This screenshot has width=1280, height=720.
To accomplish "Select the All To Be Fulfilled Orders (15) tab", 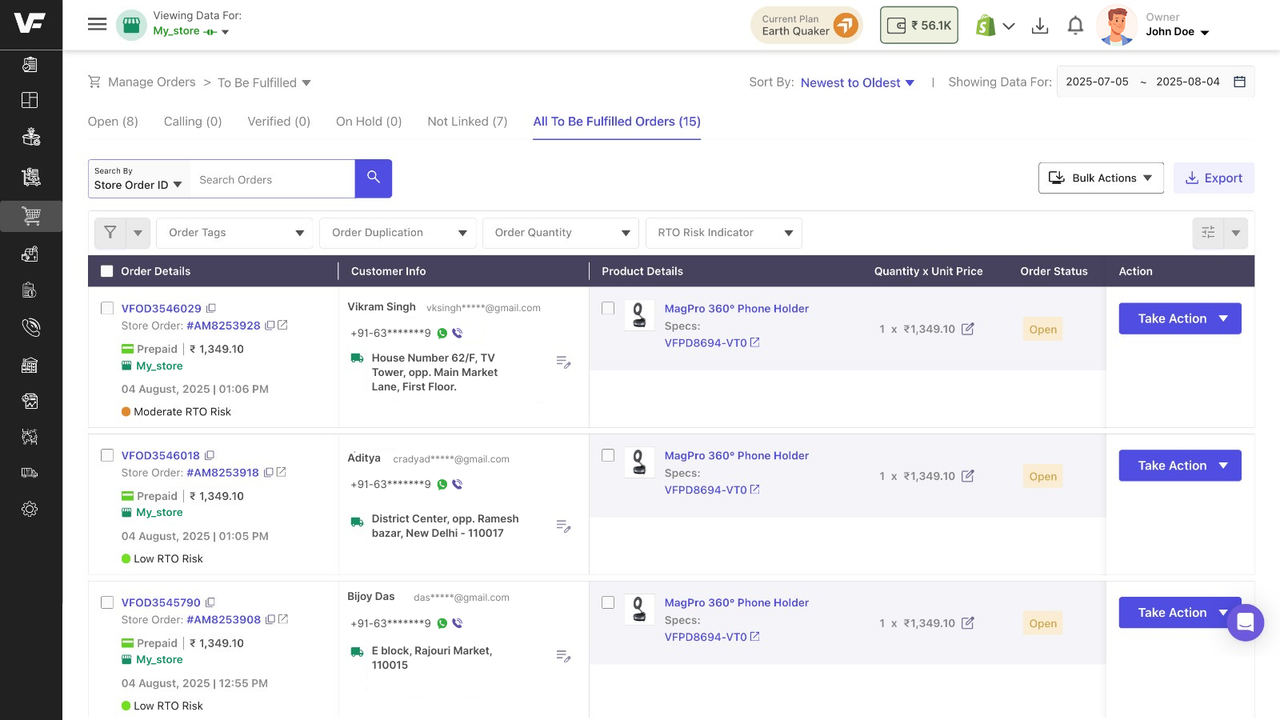I will tap(617, 121).
